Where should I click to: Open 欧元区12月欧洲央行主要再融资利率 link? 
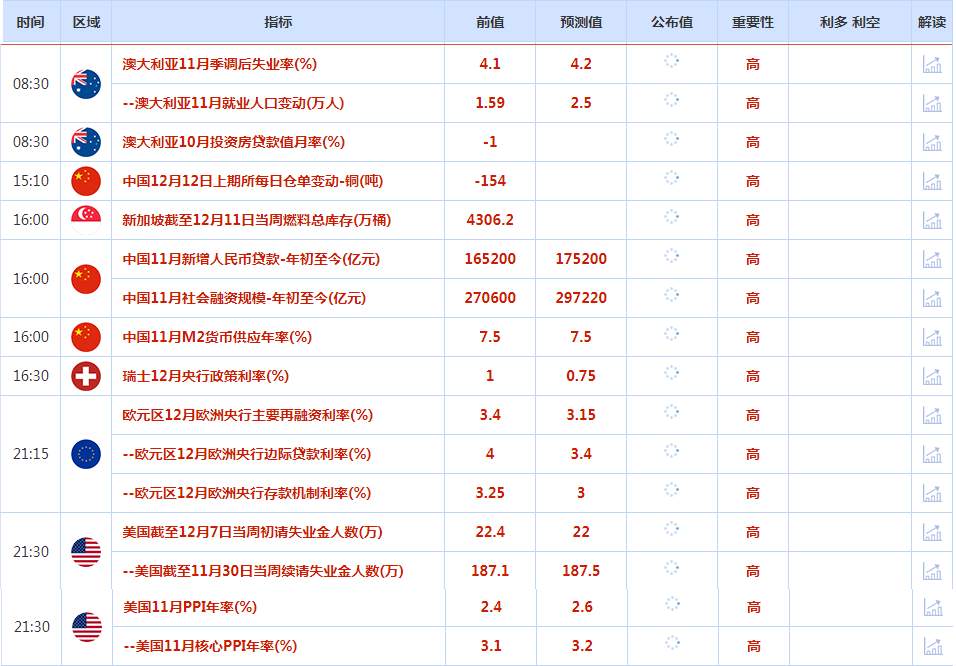(x=248, y=415)
